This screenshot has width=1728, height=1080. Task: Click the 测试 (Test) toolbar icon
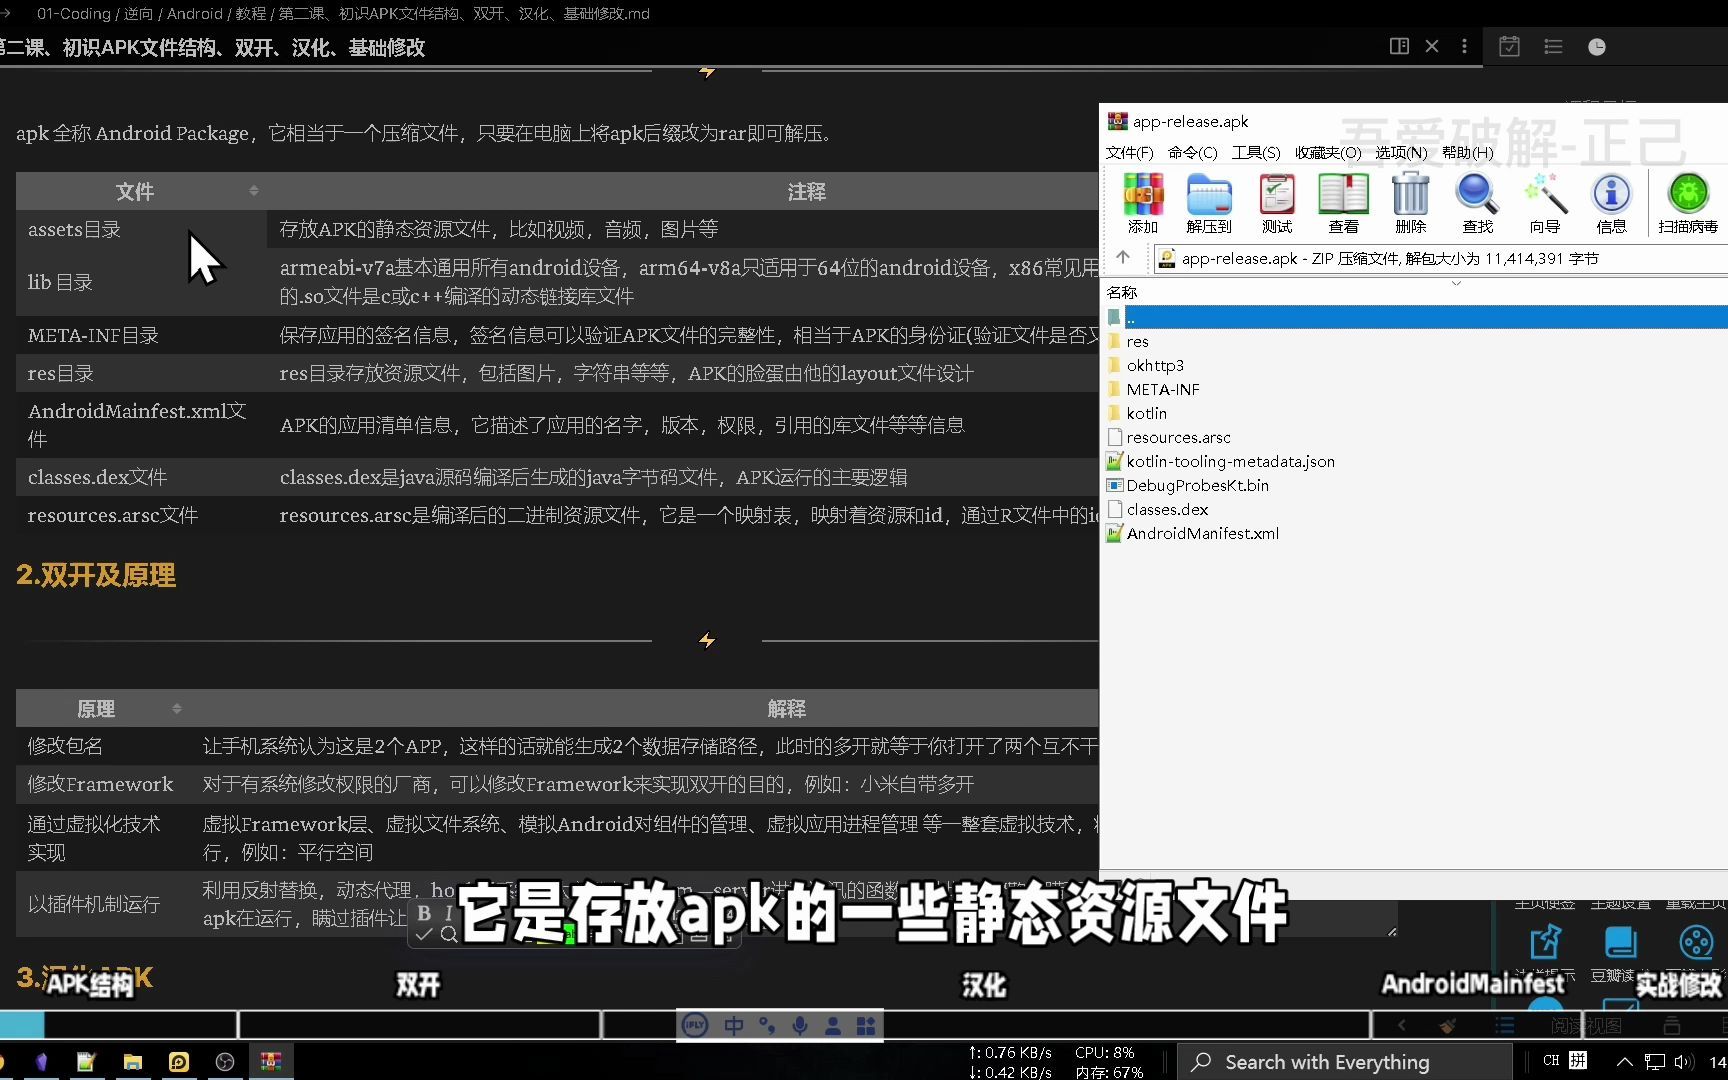point(1277,203)
